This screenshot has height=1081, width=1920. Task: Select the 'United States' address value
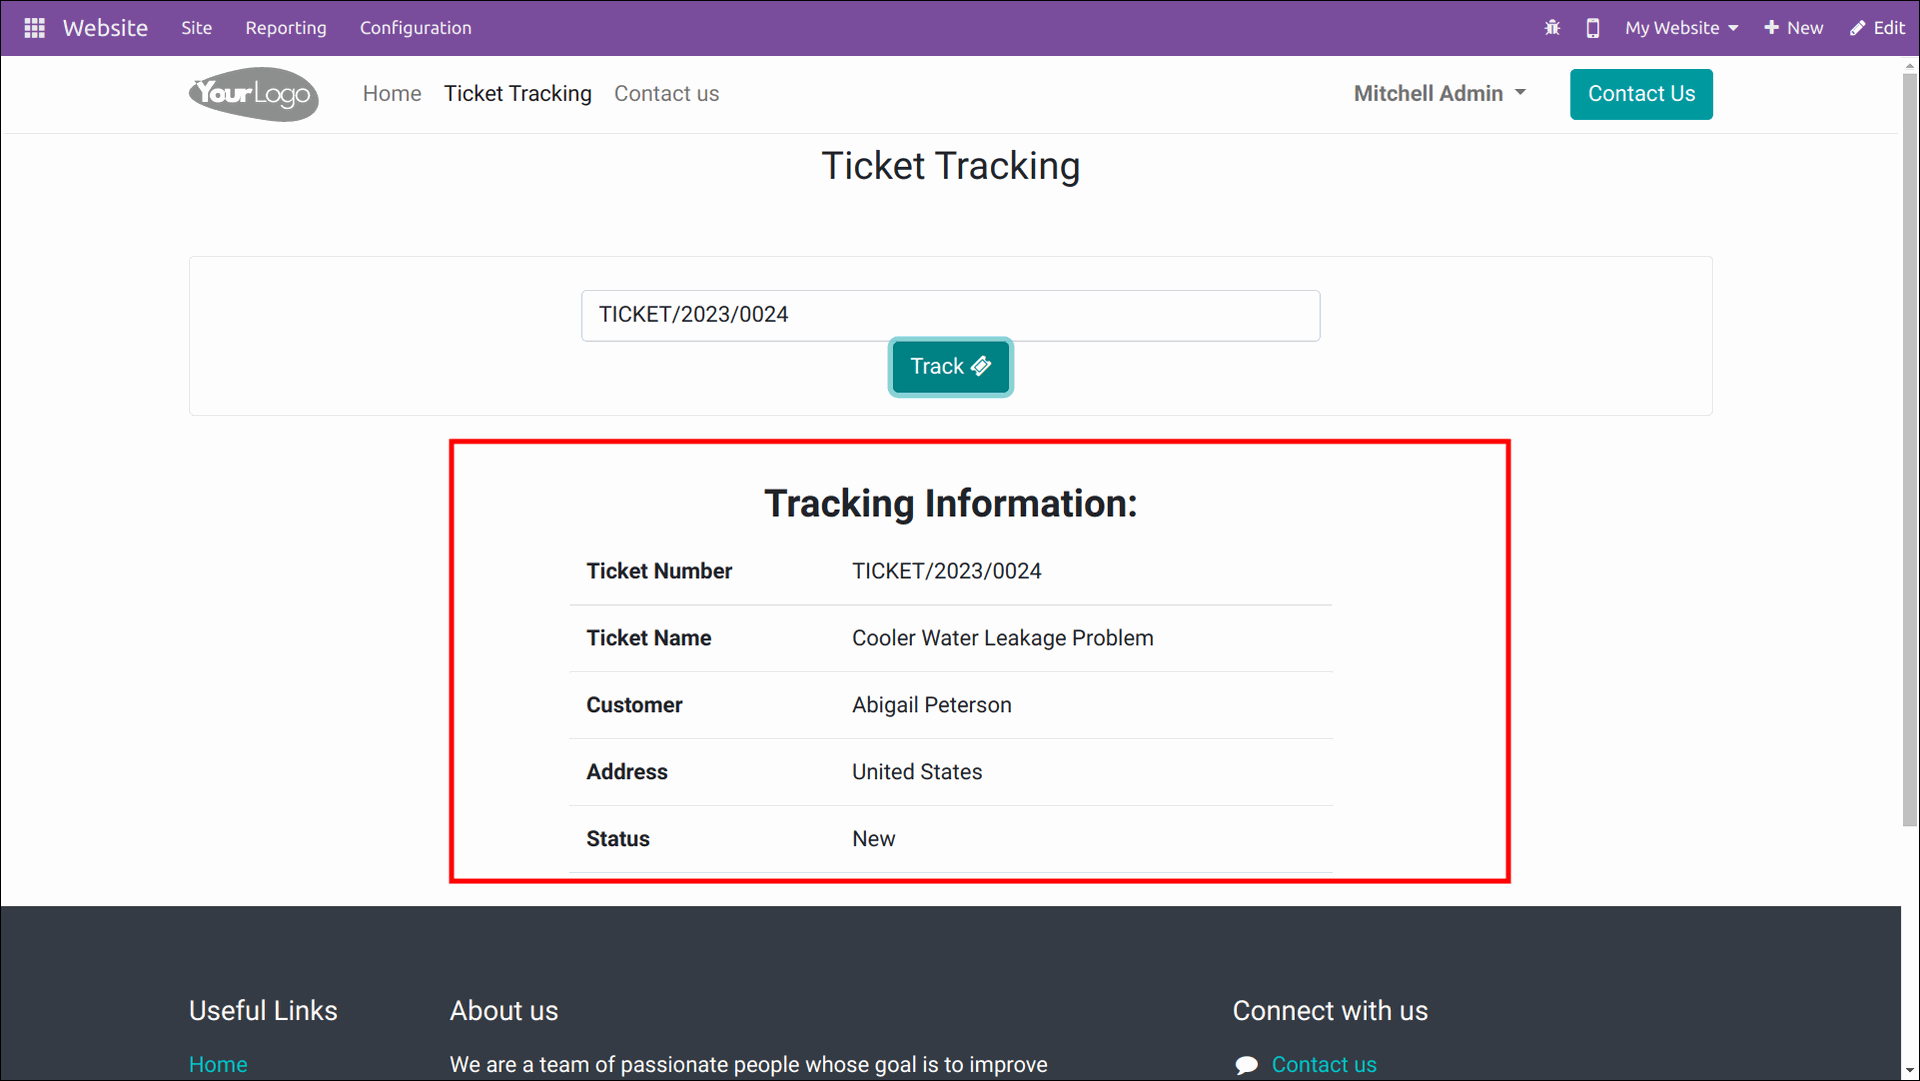coord(917,772)
